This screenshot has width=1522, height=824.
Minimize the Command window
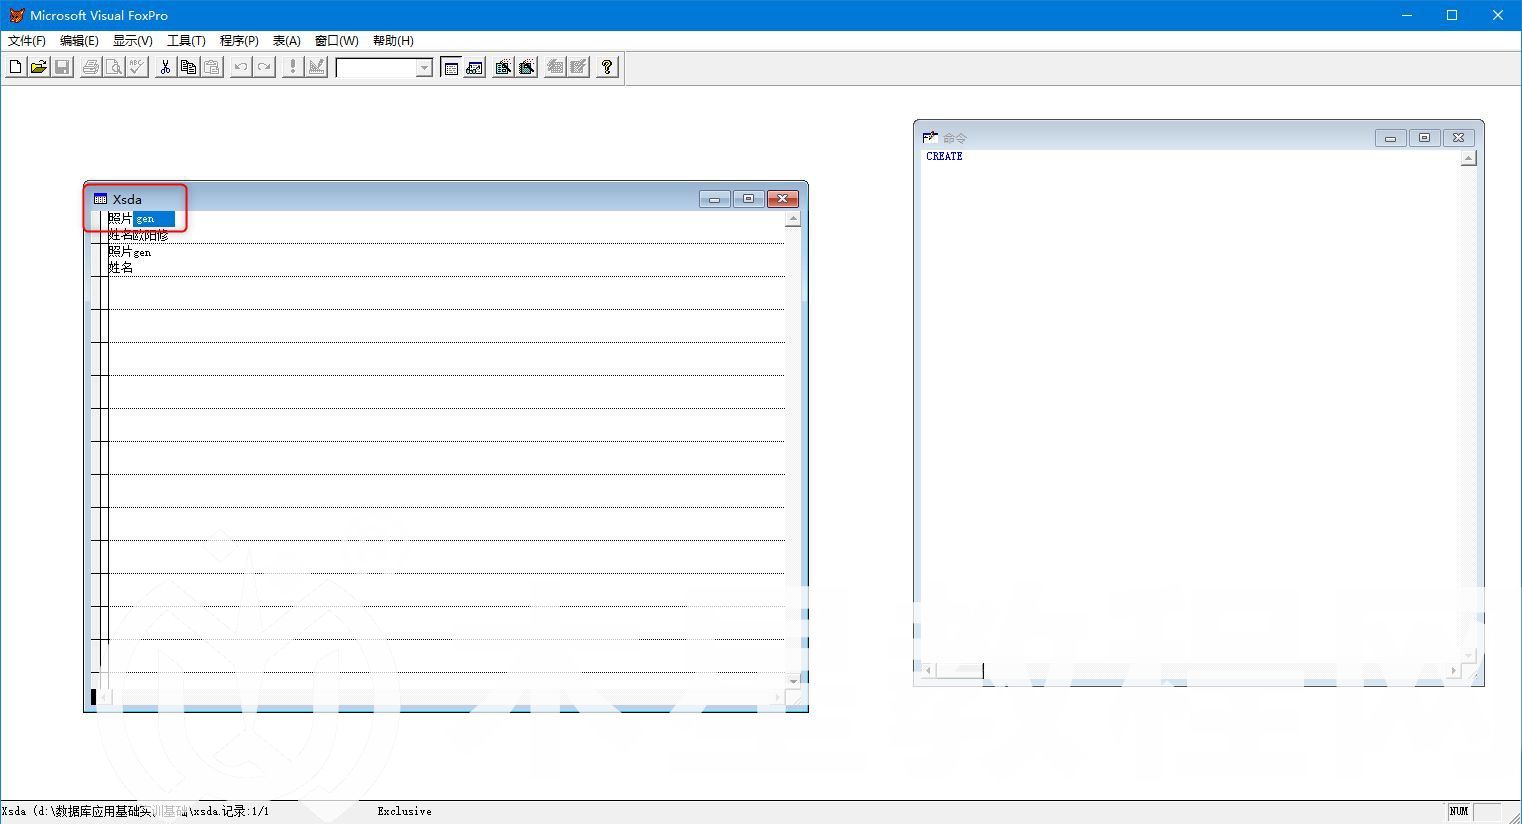(1390, 138)
